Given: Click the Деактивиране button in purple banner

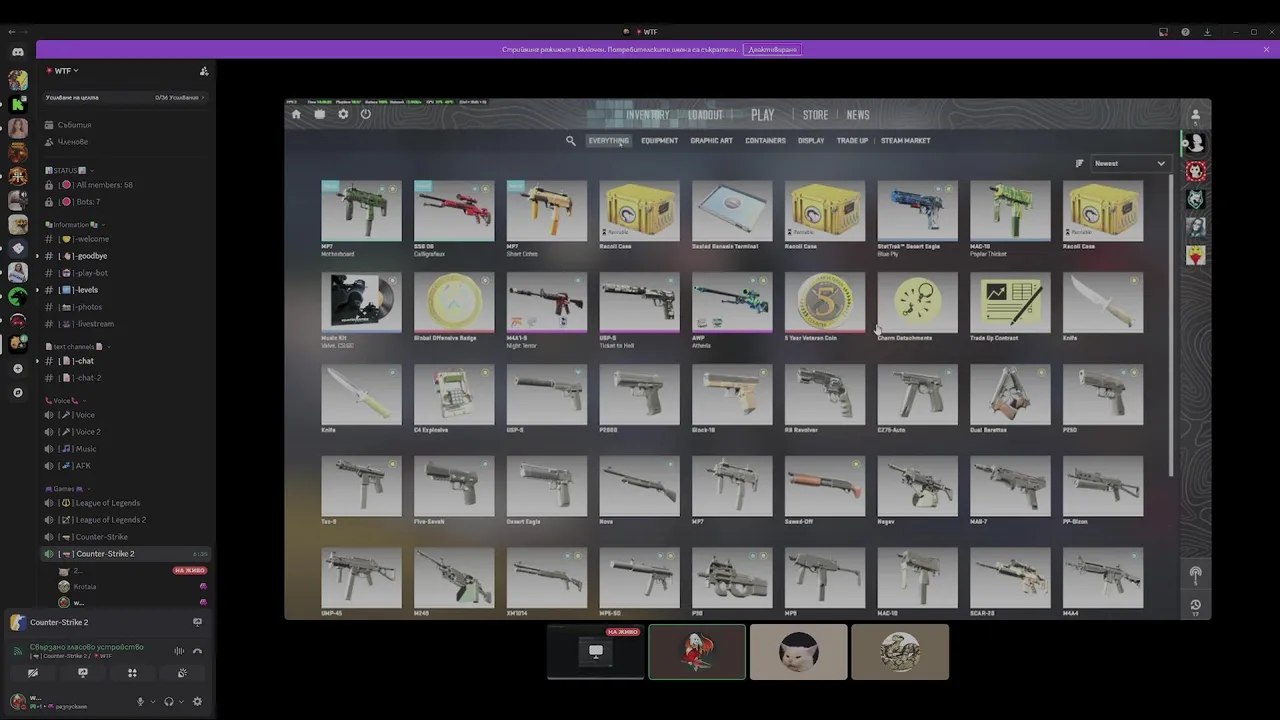Looking at the screenshot, I should click(x=772, y=49).
